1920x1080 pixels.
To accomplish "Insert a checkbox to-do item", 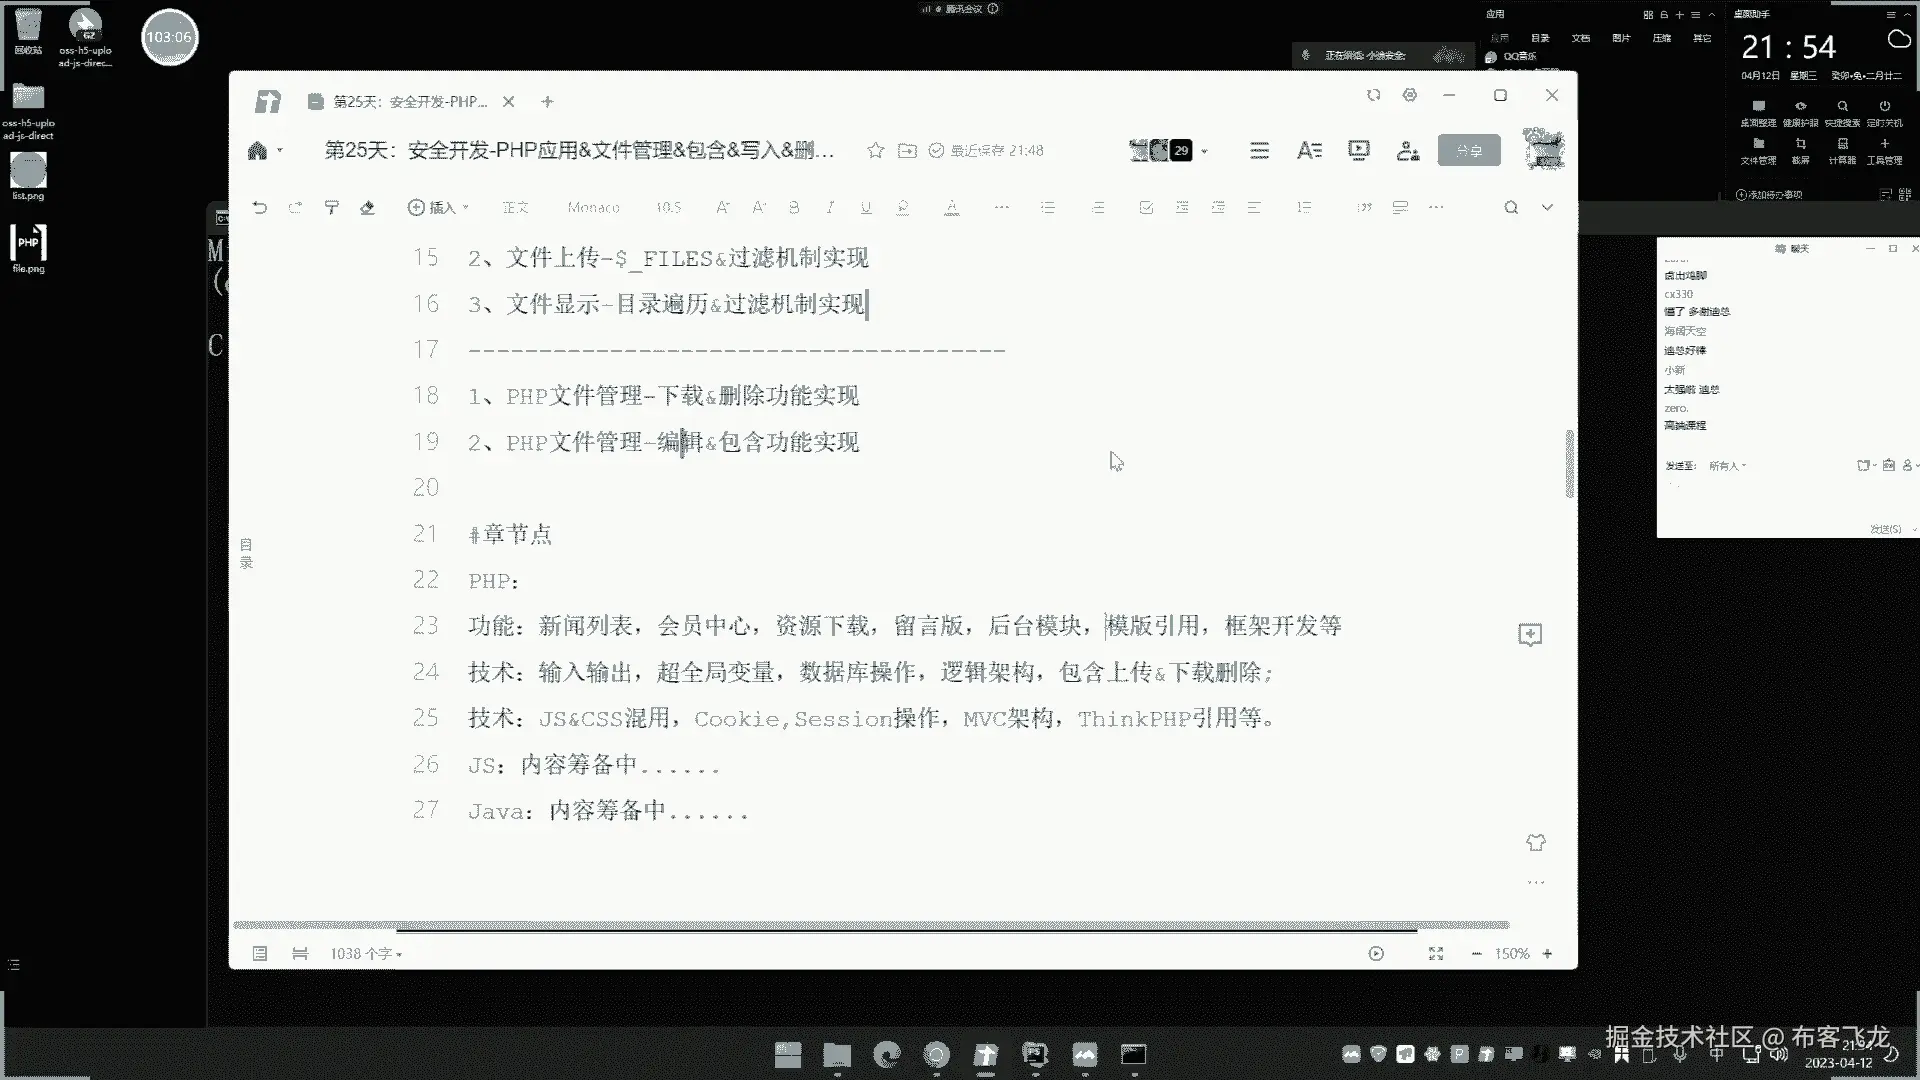I will [1146, 207].
